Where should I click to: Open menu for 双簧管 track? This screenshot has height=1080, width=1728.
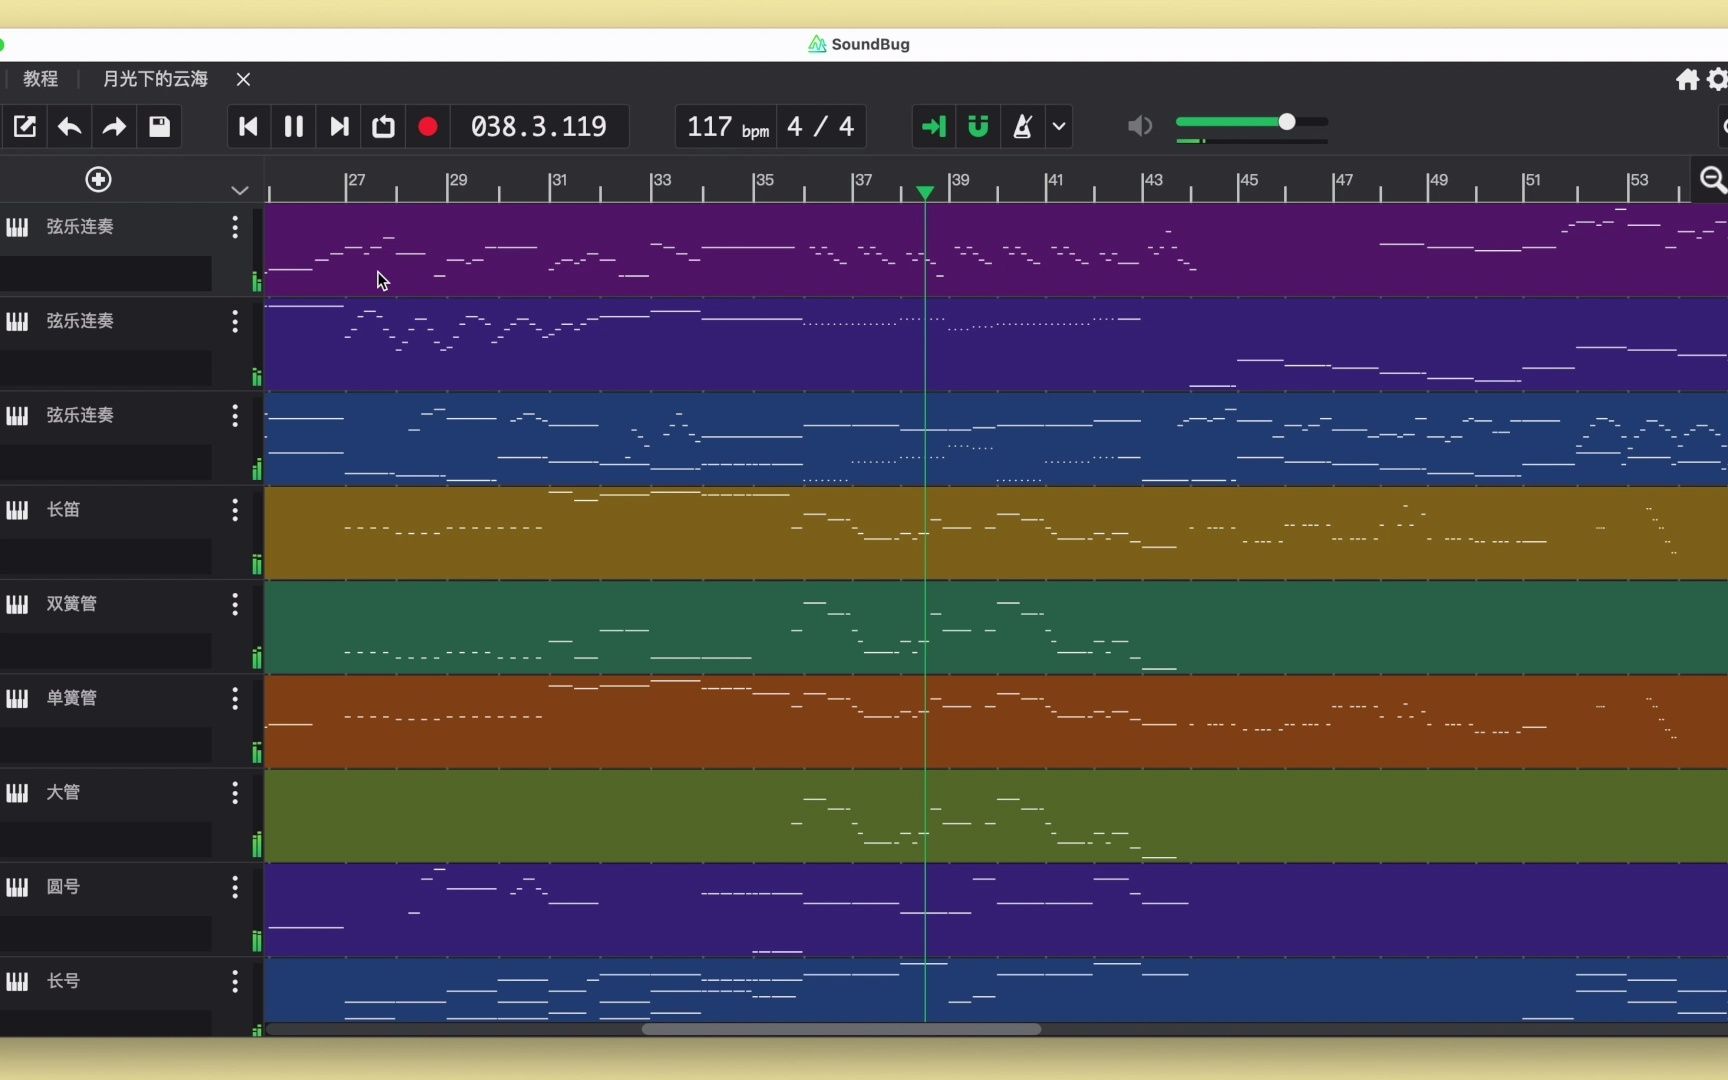click(235, 604)
